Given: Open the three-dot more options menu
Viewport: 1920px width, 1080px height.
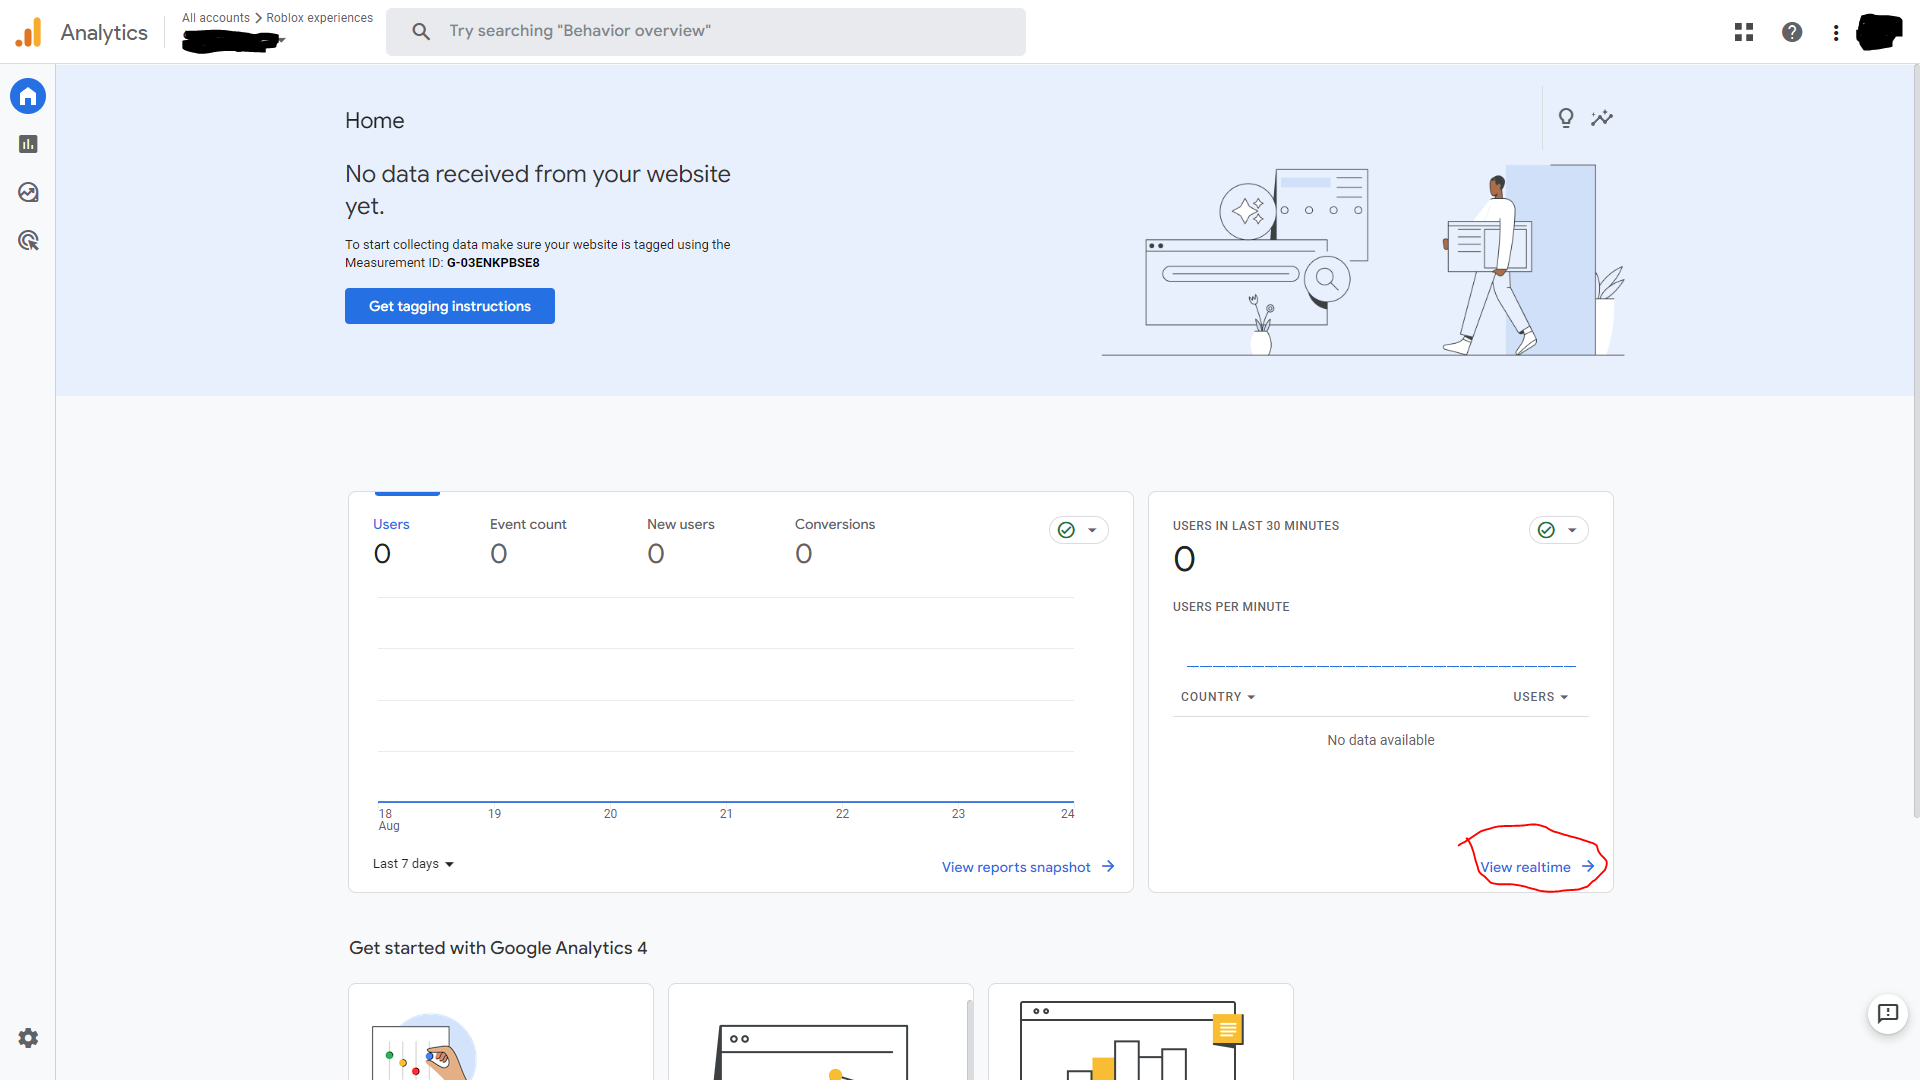Looking at the screenshot, I should [x=1836, y=32].
